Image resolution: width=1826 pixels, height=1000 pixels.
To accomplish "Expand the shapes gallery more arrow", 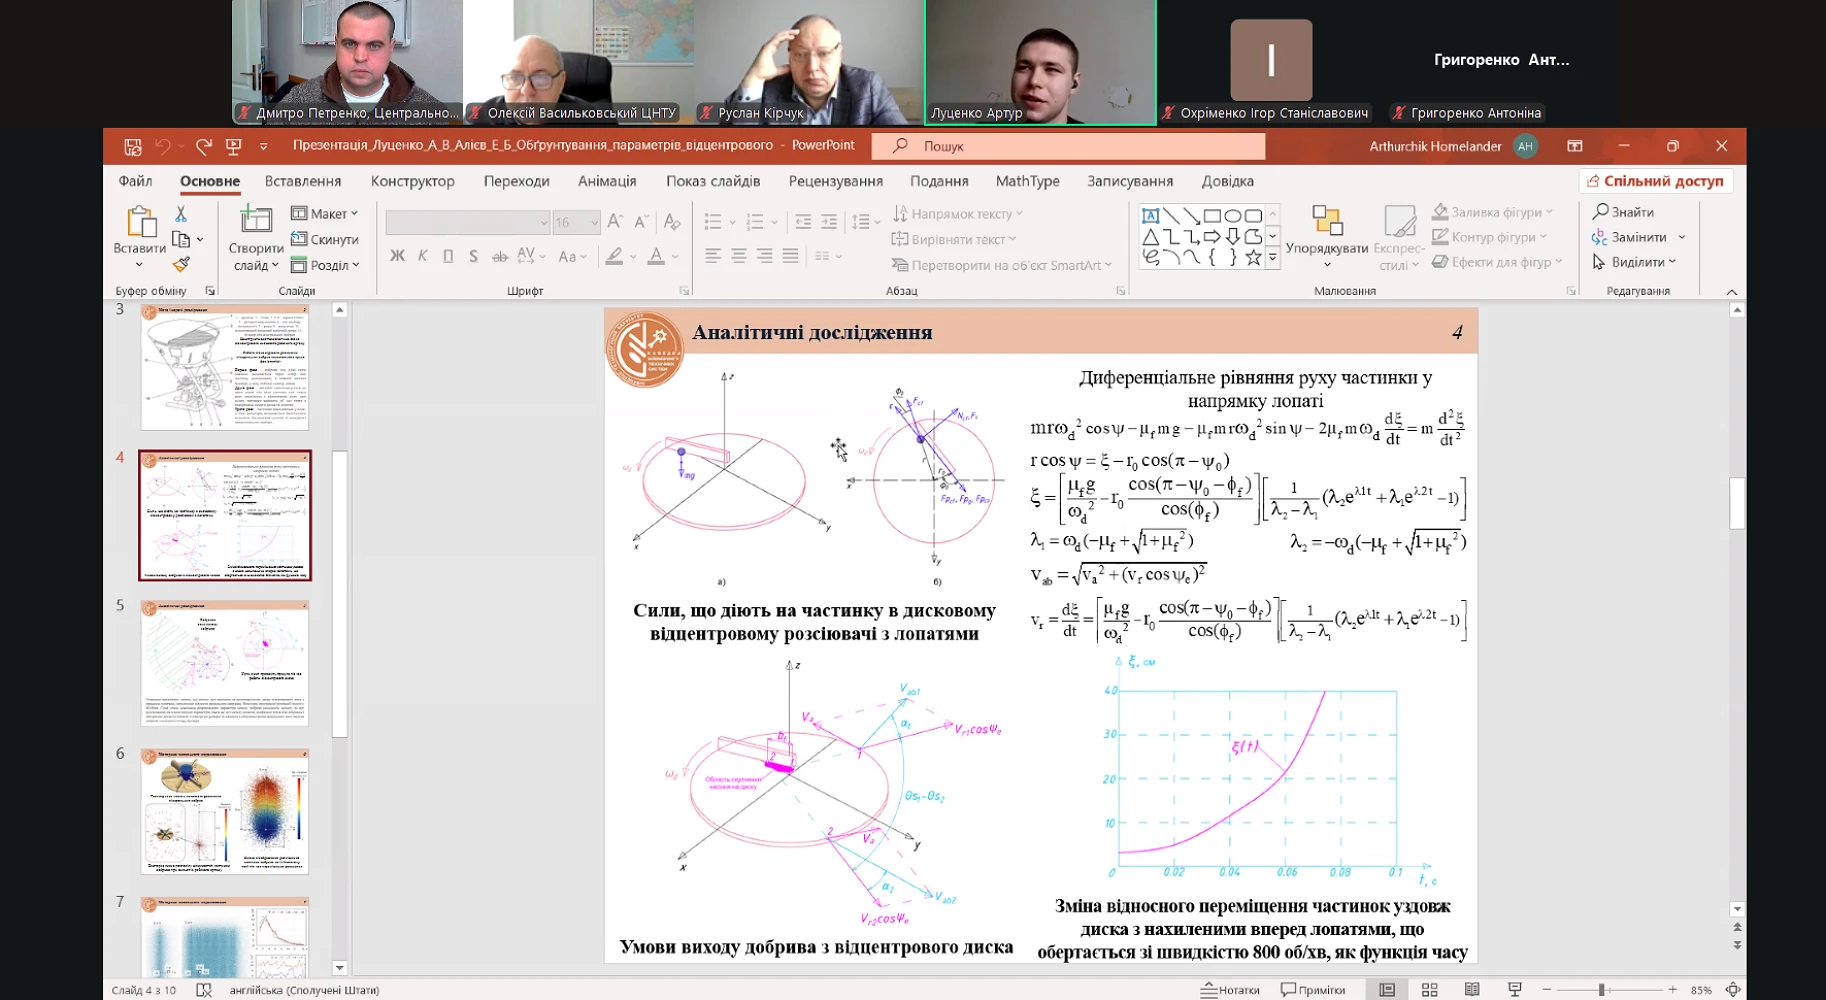I will click(x=1272, y=258).
